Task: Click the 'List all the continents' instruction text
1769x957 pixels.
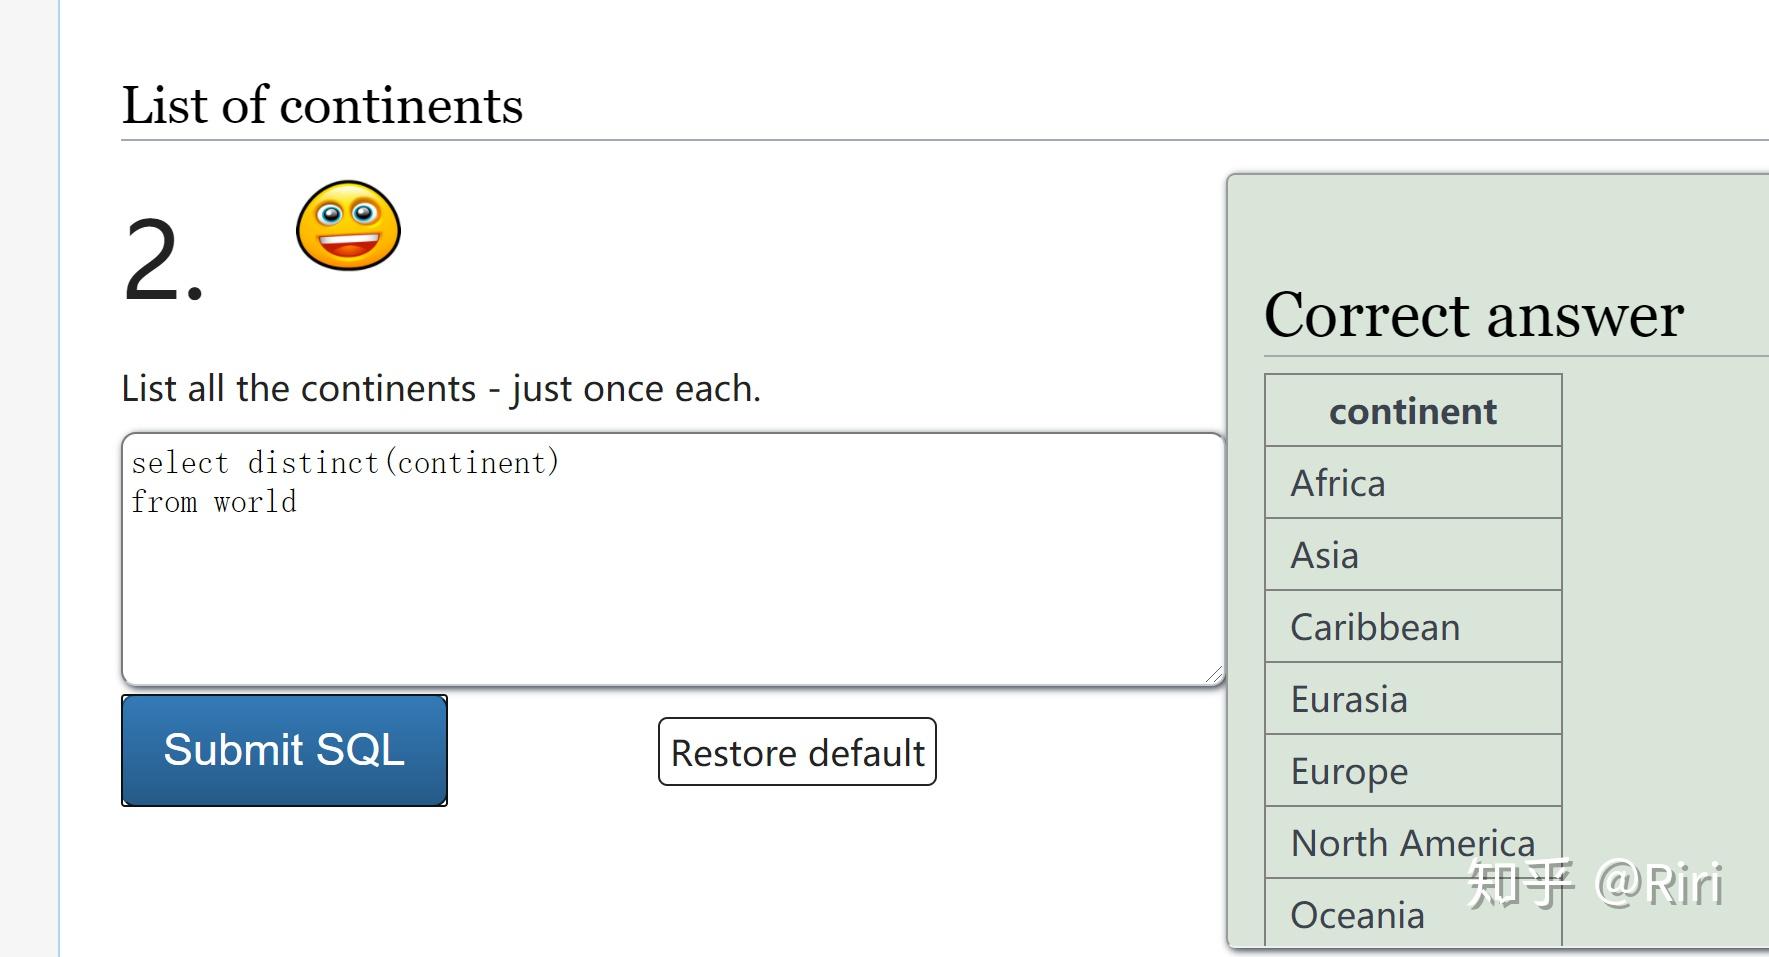Action: pos(441,388)
